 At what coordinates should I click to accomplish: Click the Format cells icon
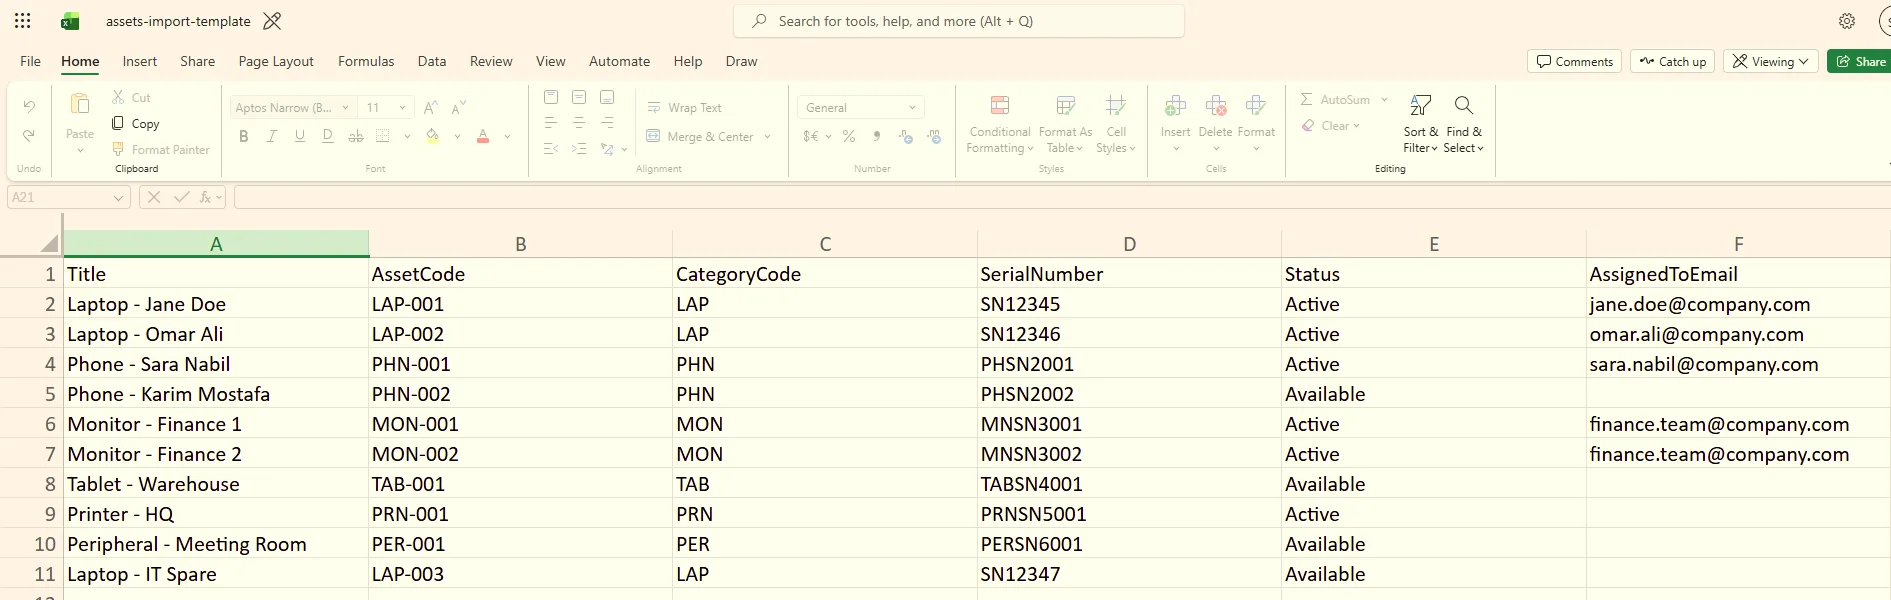[1256, 105]
